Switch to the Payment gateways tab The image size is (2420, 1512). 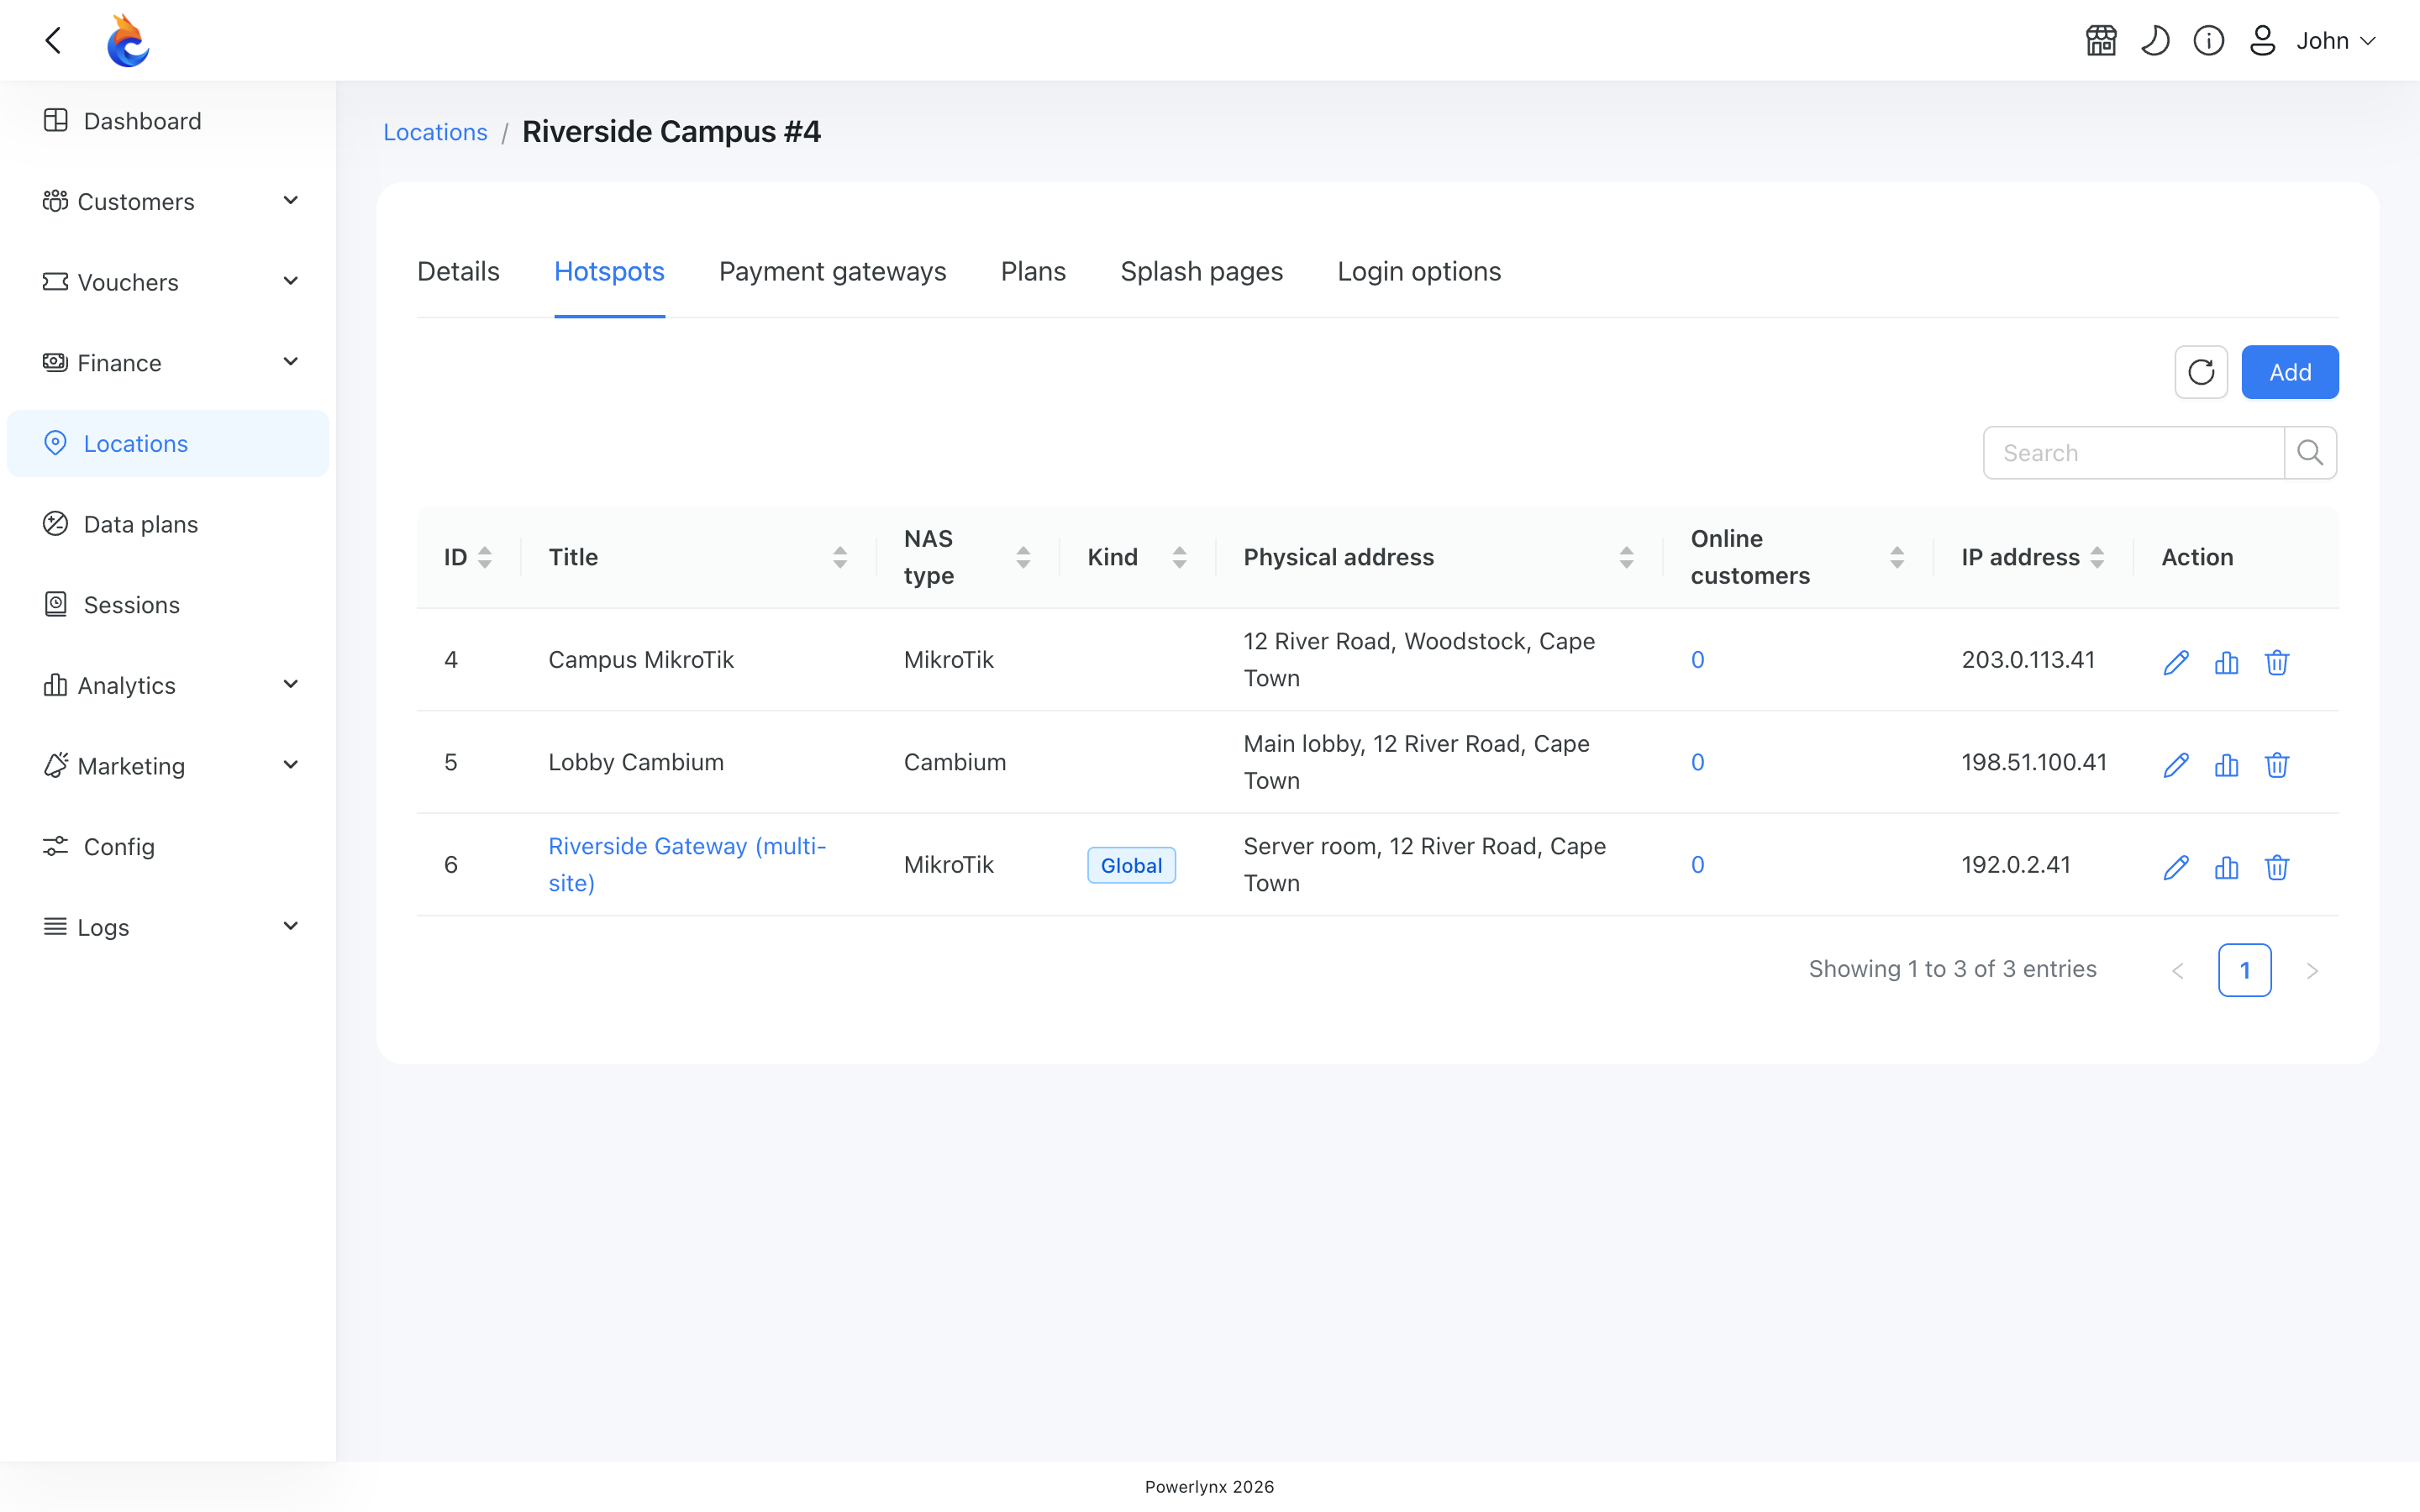(x=832, y=271)
